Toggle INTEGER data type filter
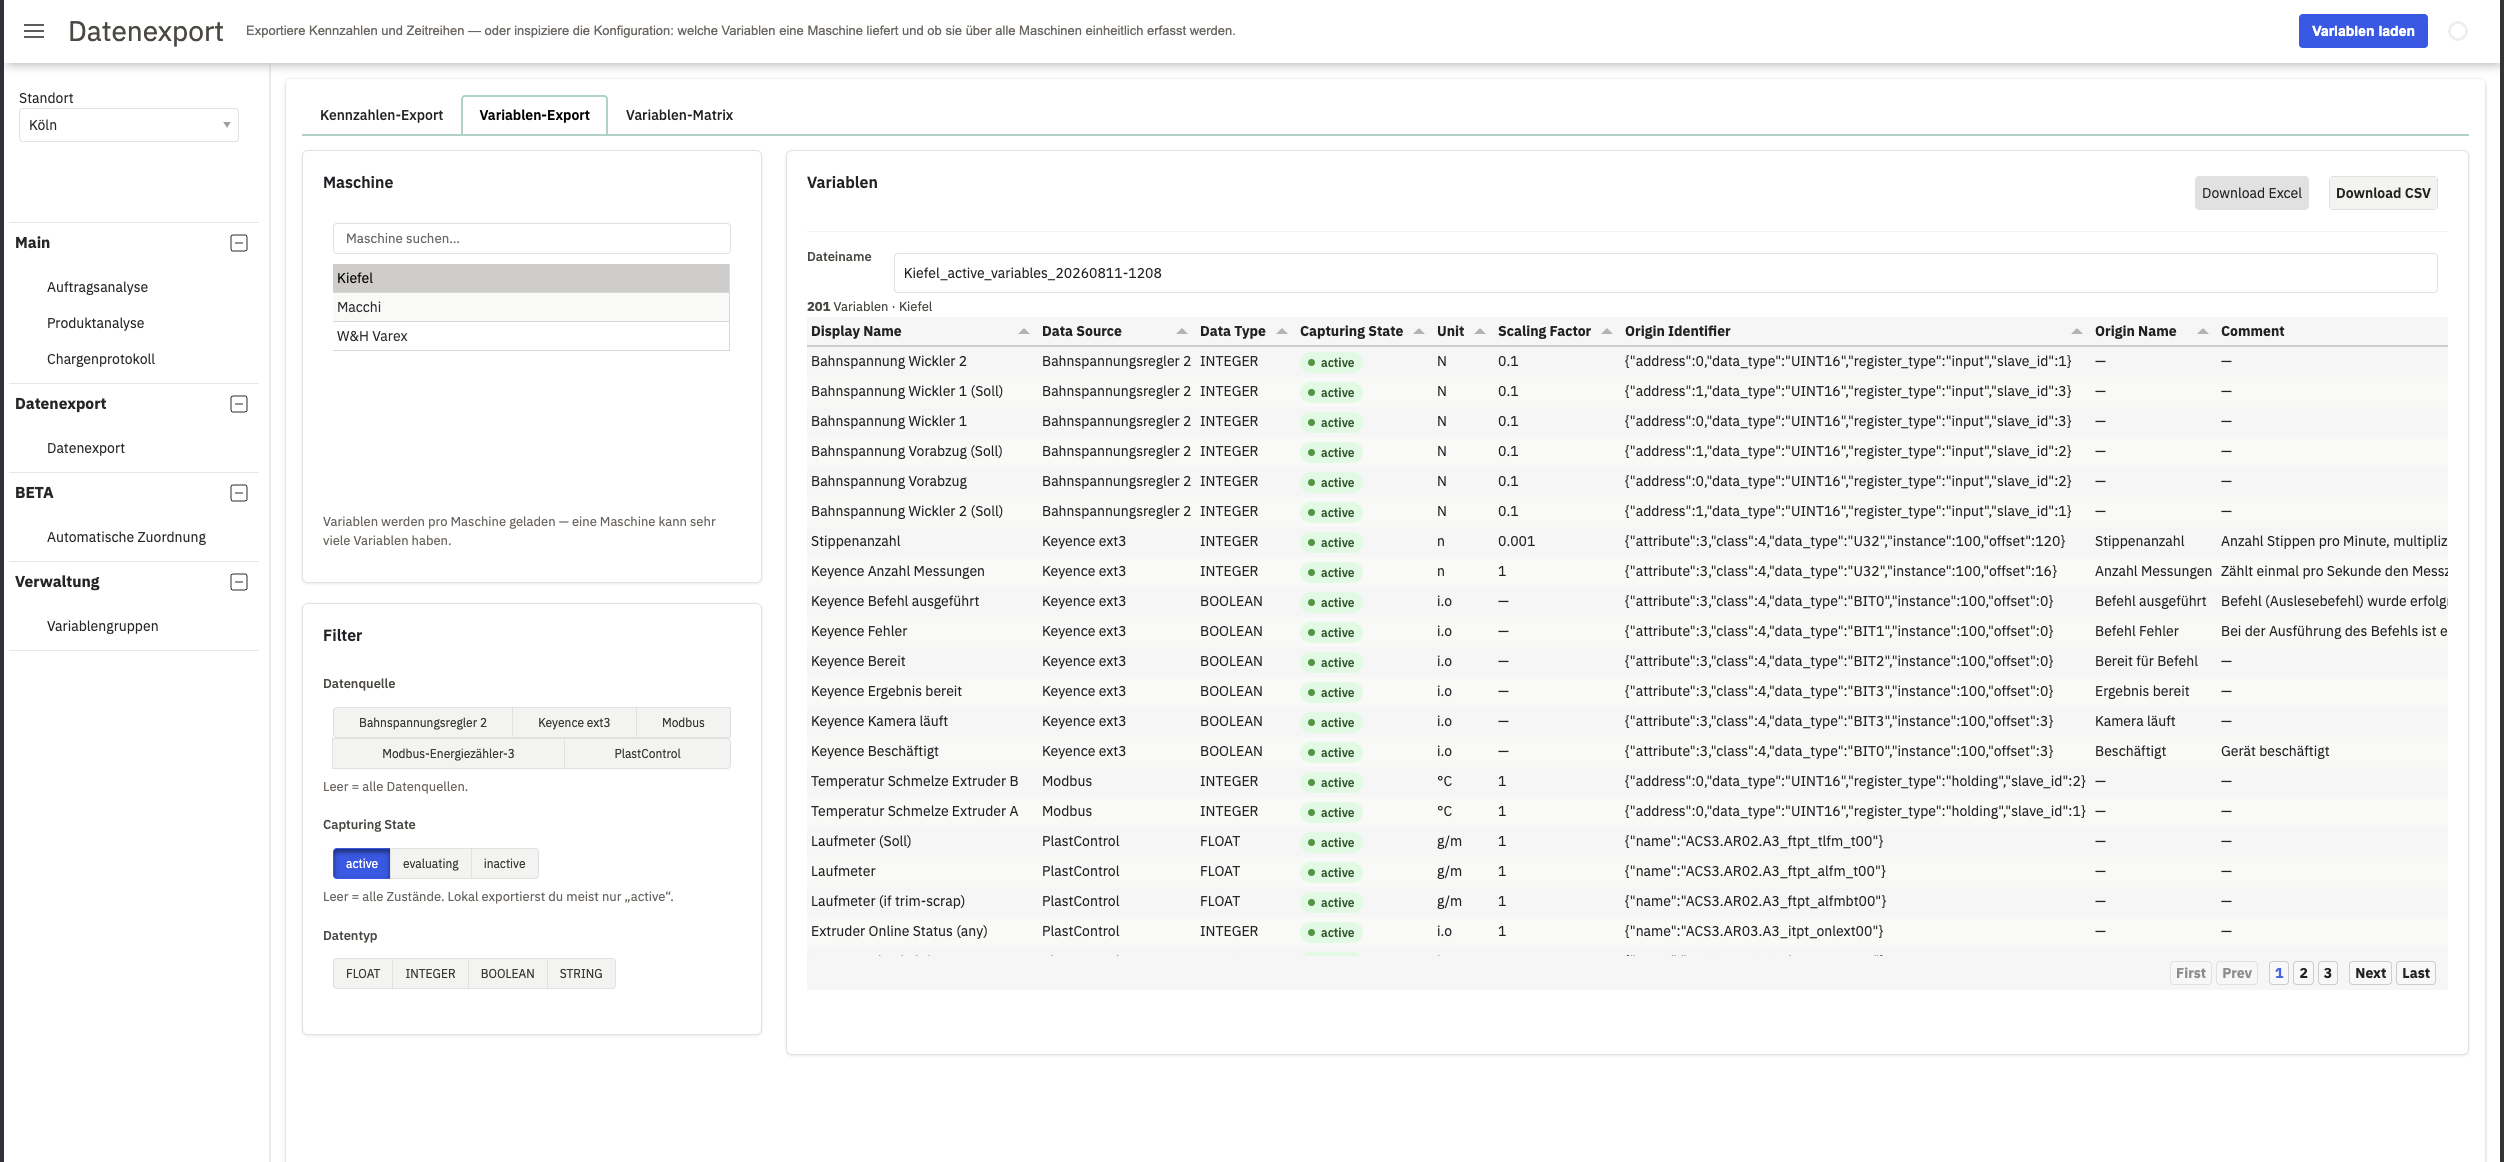Viewport: 2504px width, 1162px height. pos(430,974)
